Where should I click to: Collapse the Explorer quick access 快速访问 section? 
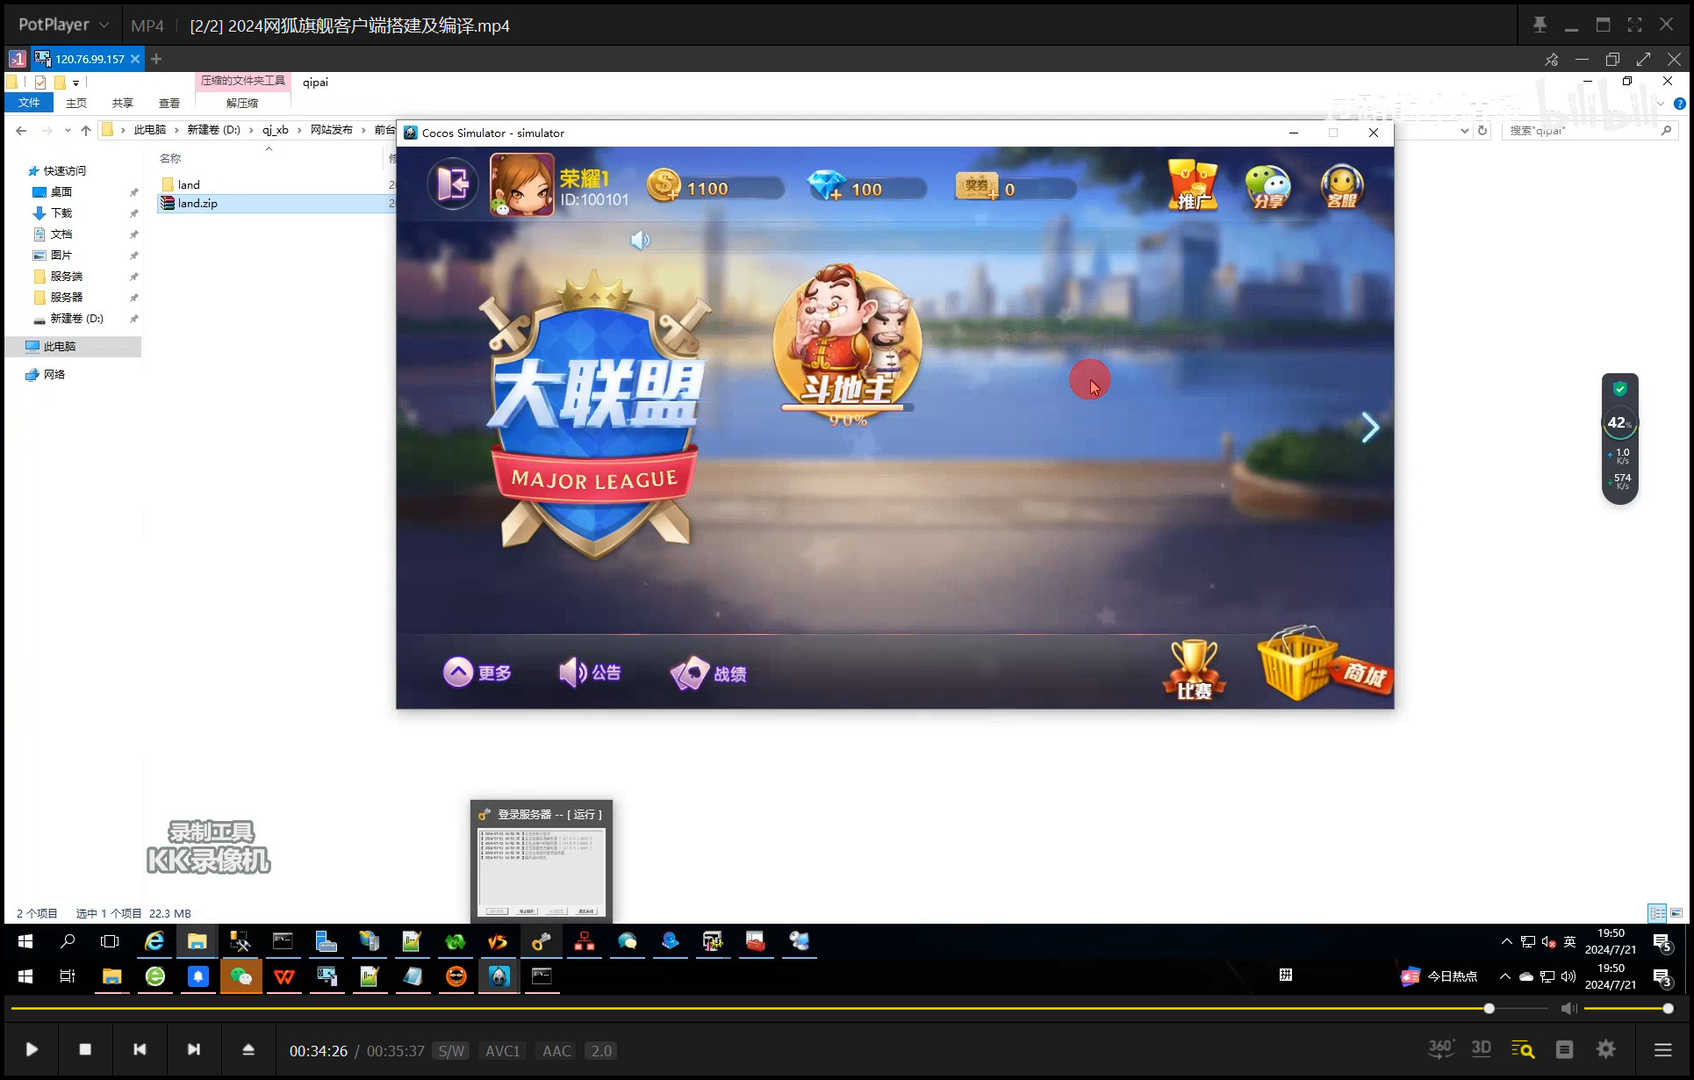tap(60, 170)
